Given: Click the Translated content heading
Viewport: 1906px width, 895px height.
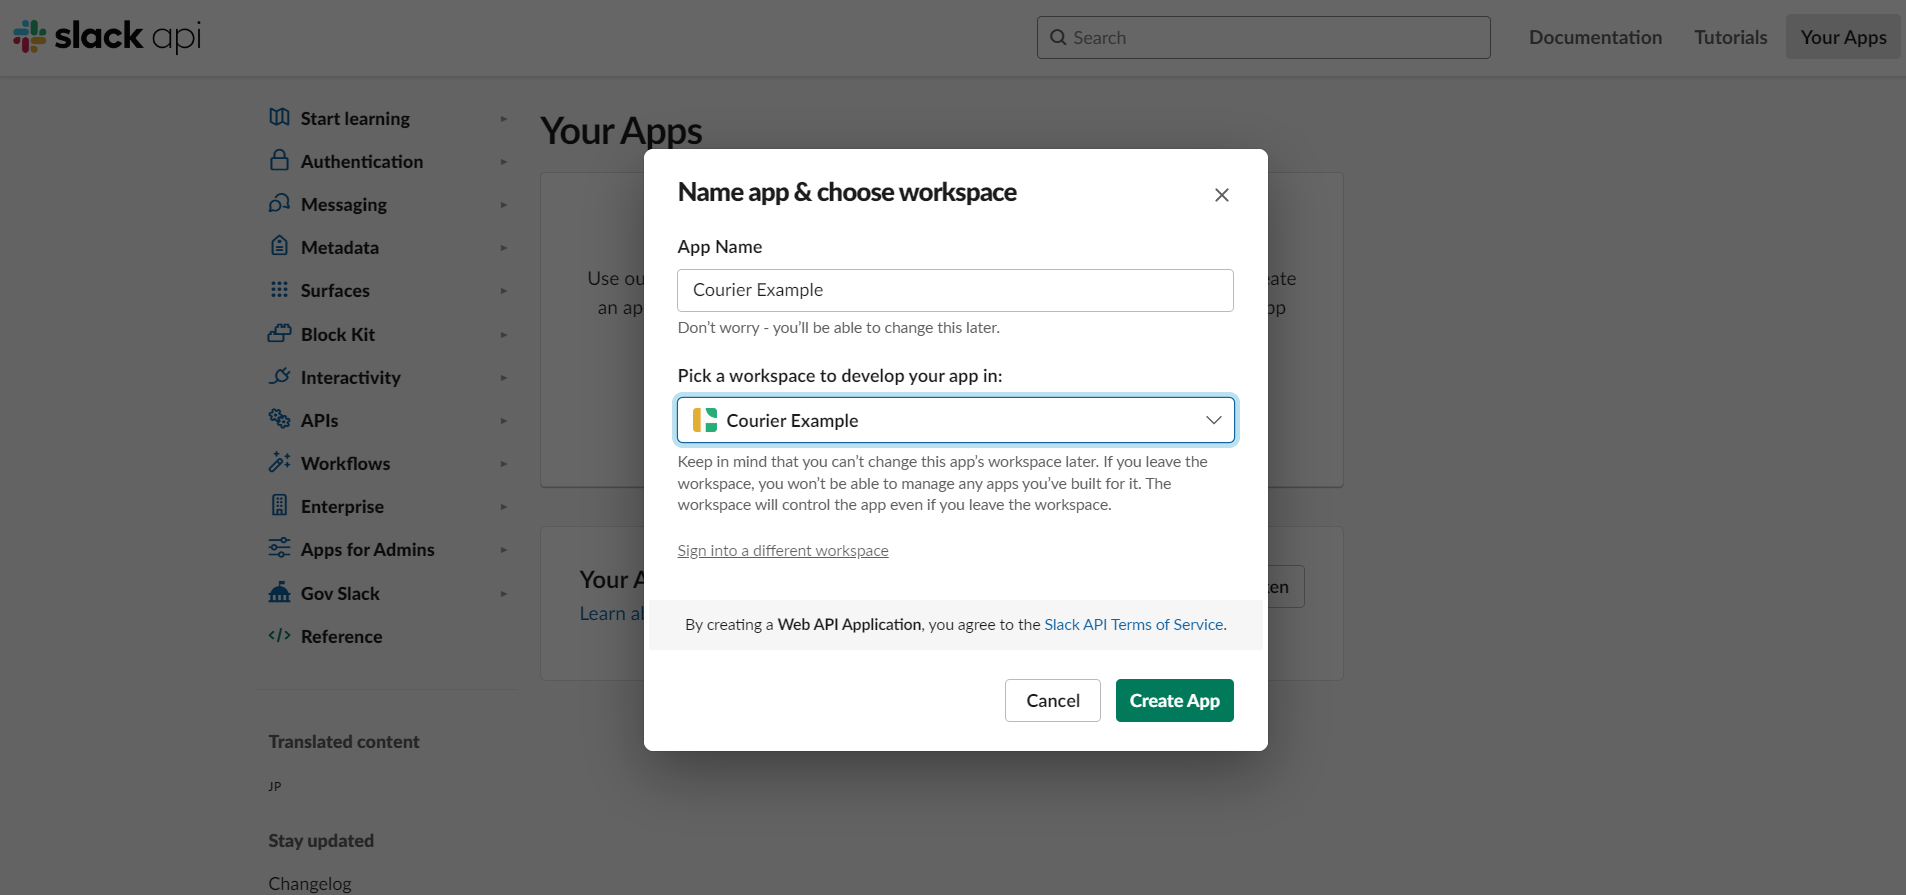Looking at the screenshot, I should click(x=344, y=742).
